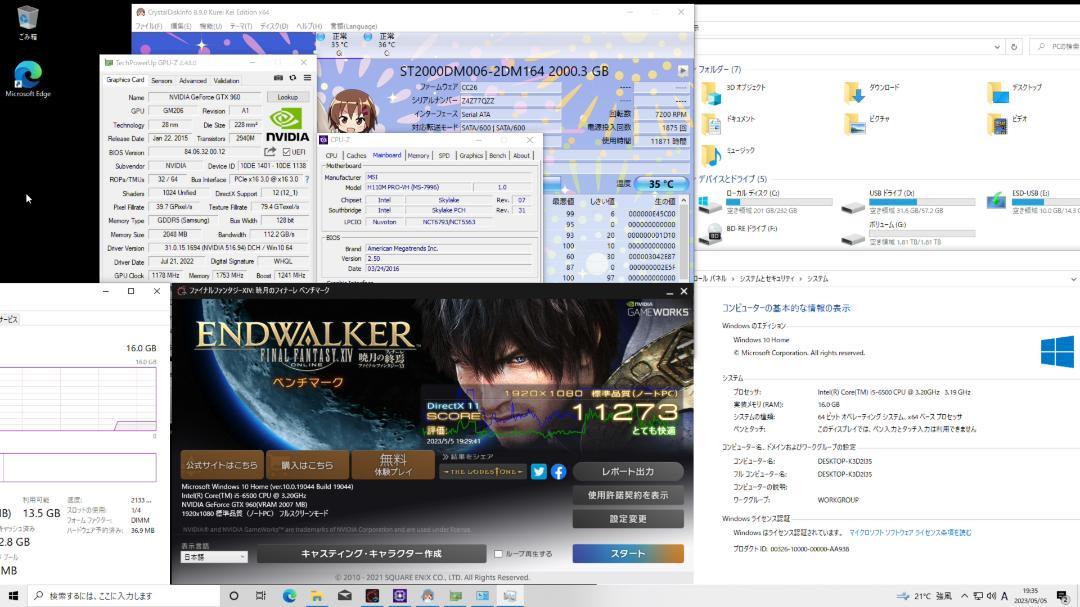Open the ファイル(F) menu in CrystalDiskInfo
Screen dimensions: 1080x607
[149, 26]
